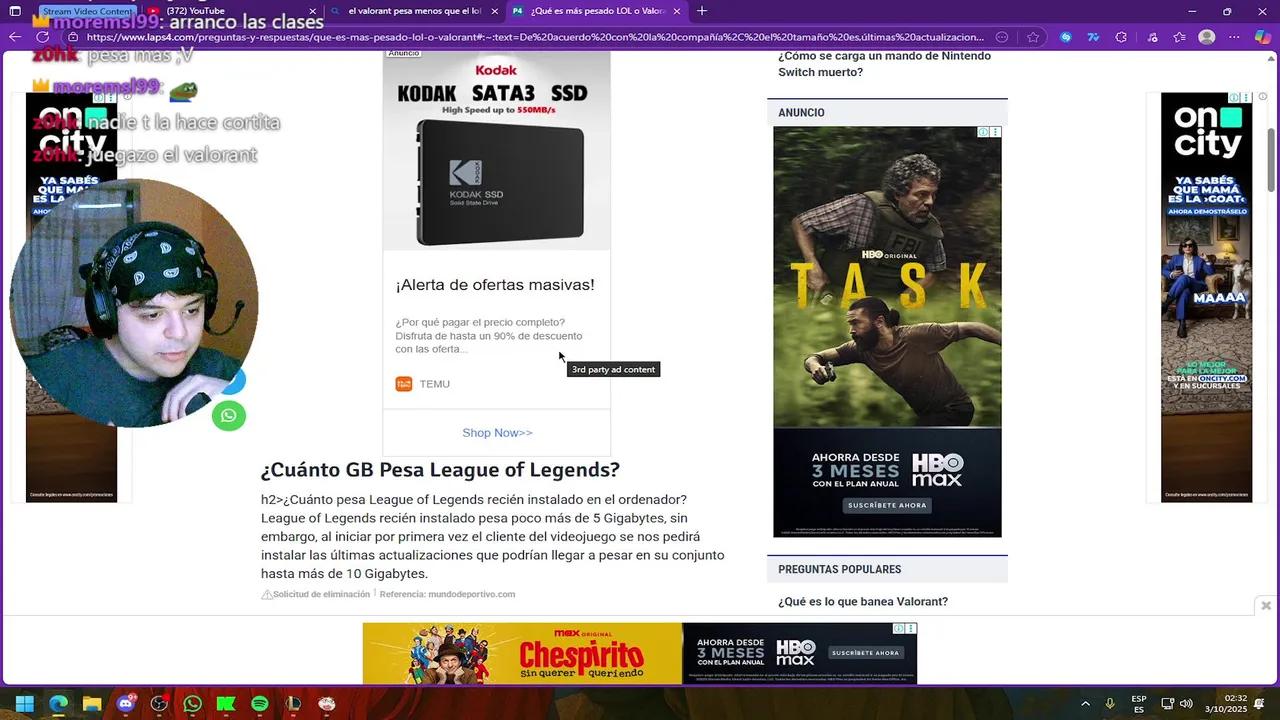1280x720 pixels.
Task: Reload the current page
Action: pyautogui.click(x=42, y=37)
